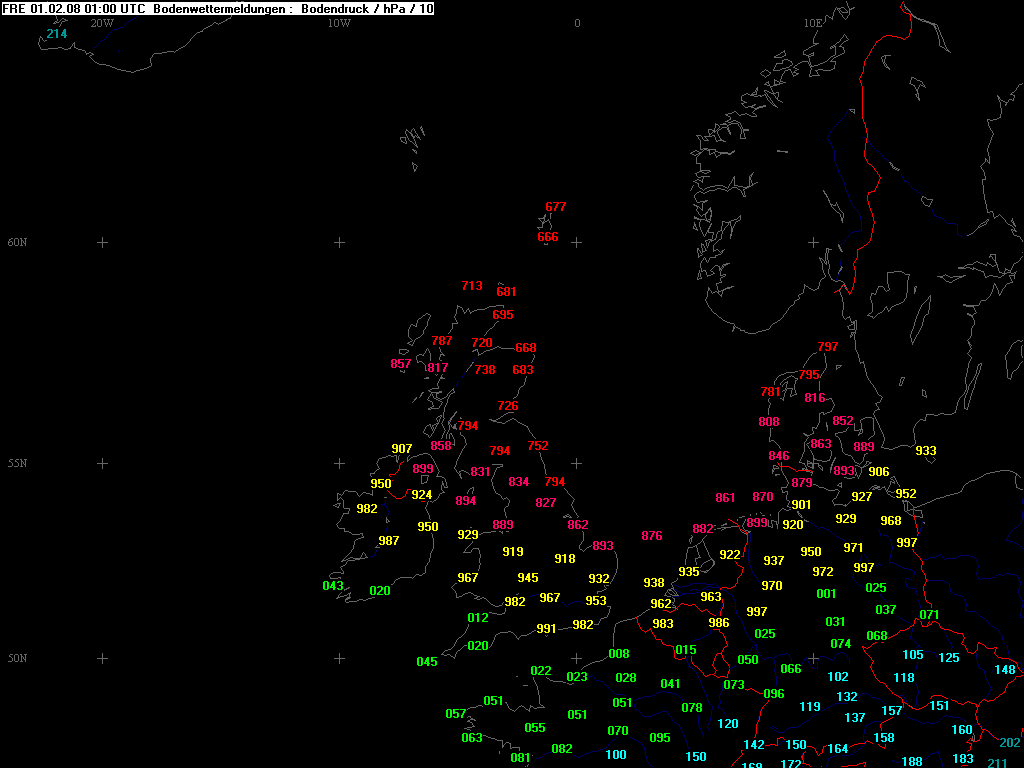Select the cyan 105 pressure value

913,655
